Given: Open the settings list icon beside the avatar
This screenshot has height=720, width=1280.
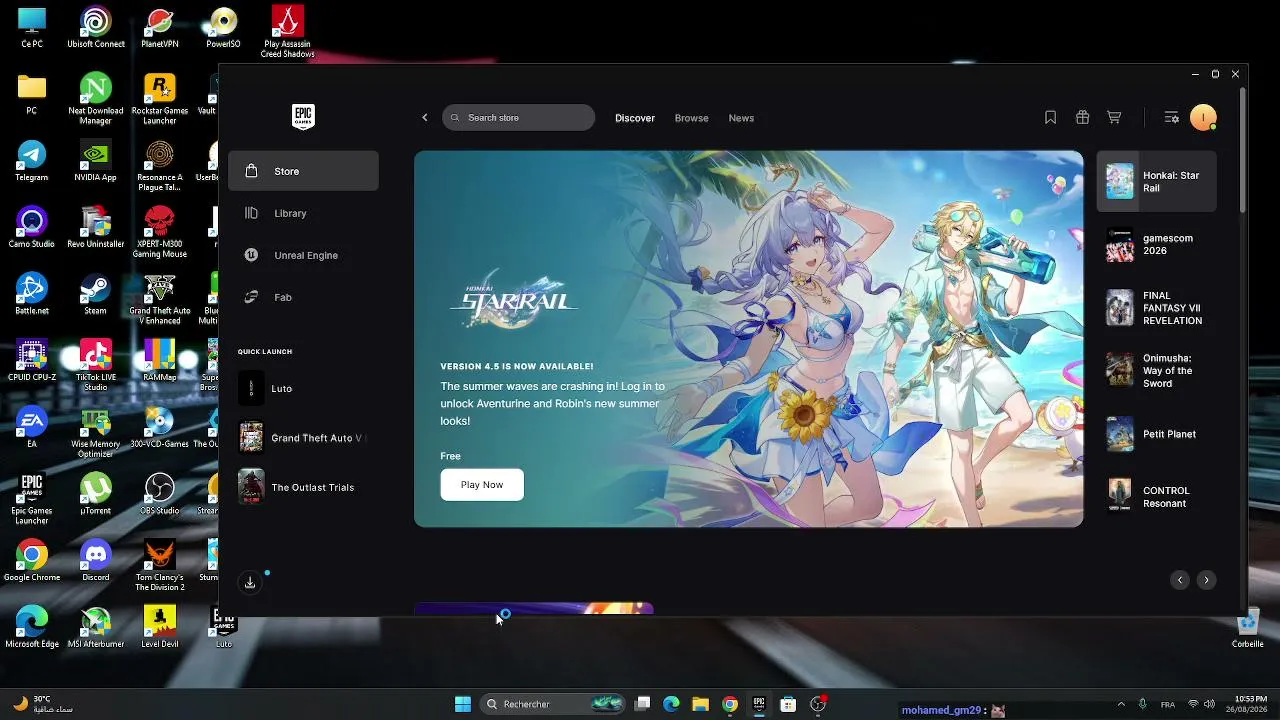Looking at the screenshot, I should (1172, 118).
